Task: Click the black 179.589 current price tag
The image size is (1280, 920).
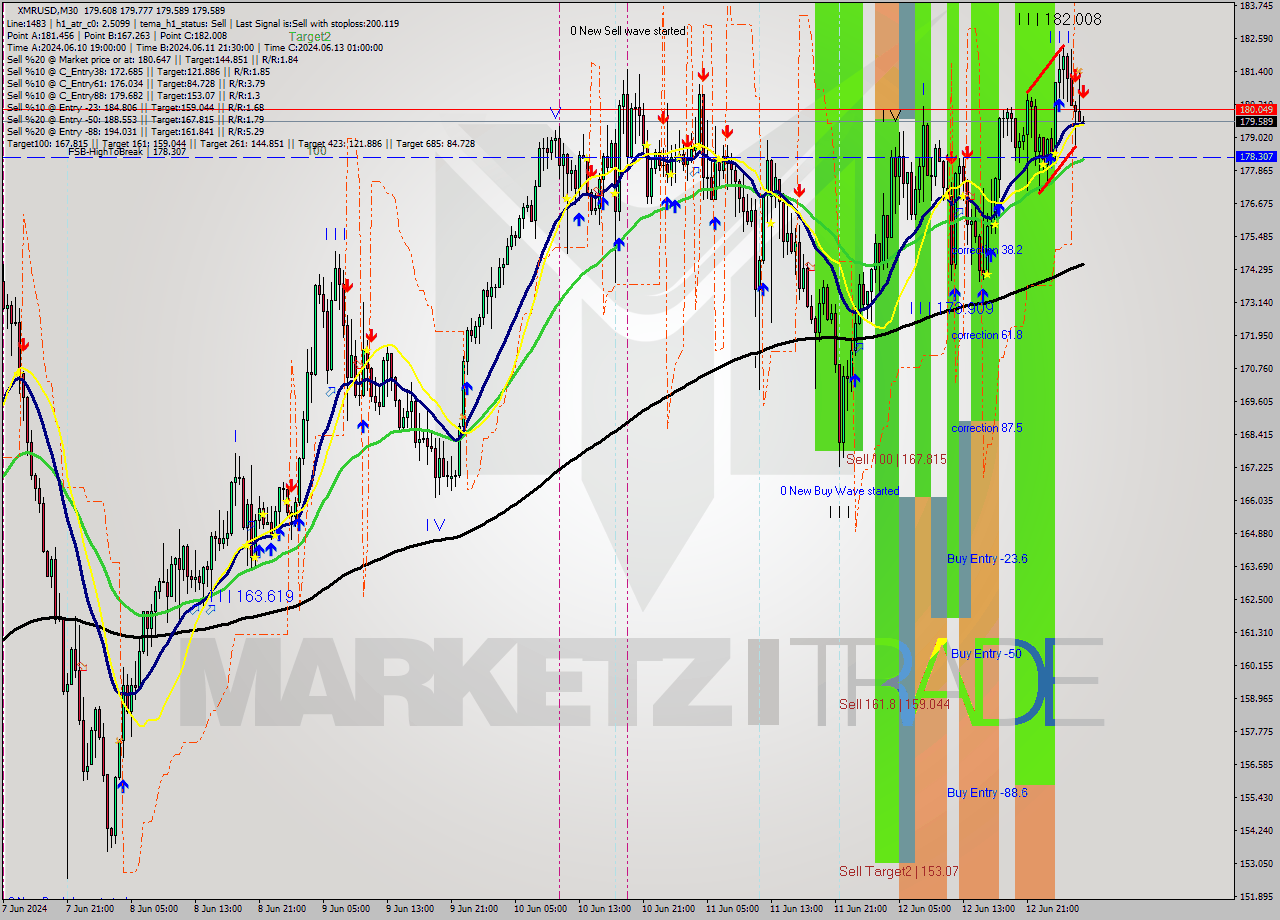Action: click(x=1256, y=121)
